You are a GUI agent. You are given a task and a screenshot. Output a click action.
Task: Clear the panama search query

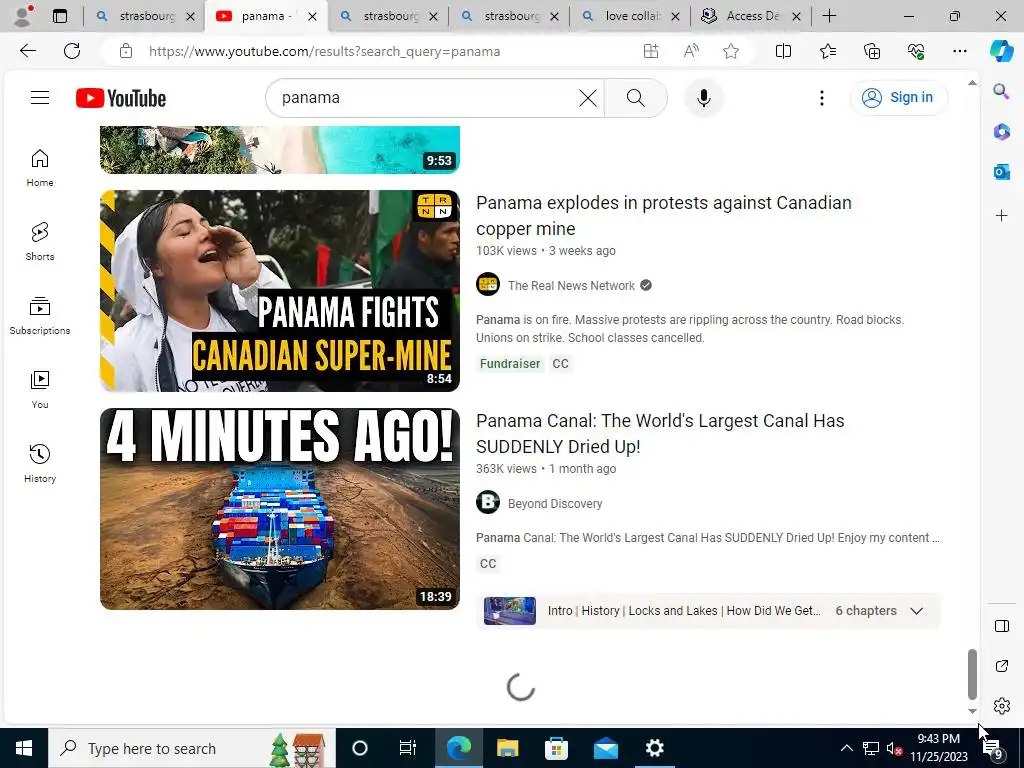coord(588,98)
